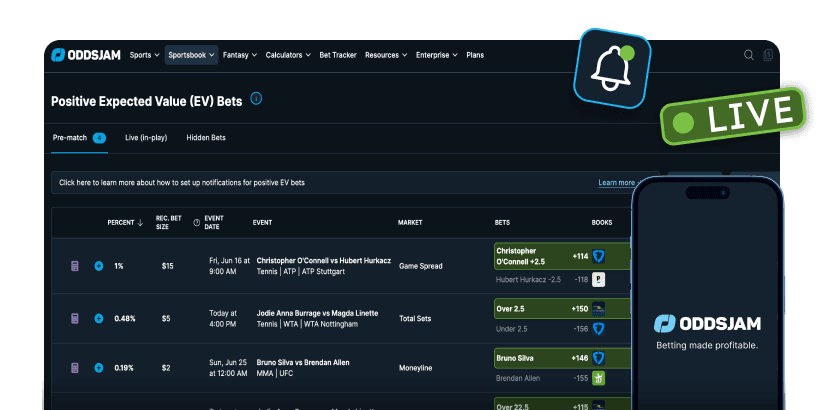Open the search magnifier icon

(749, 55)
